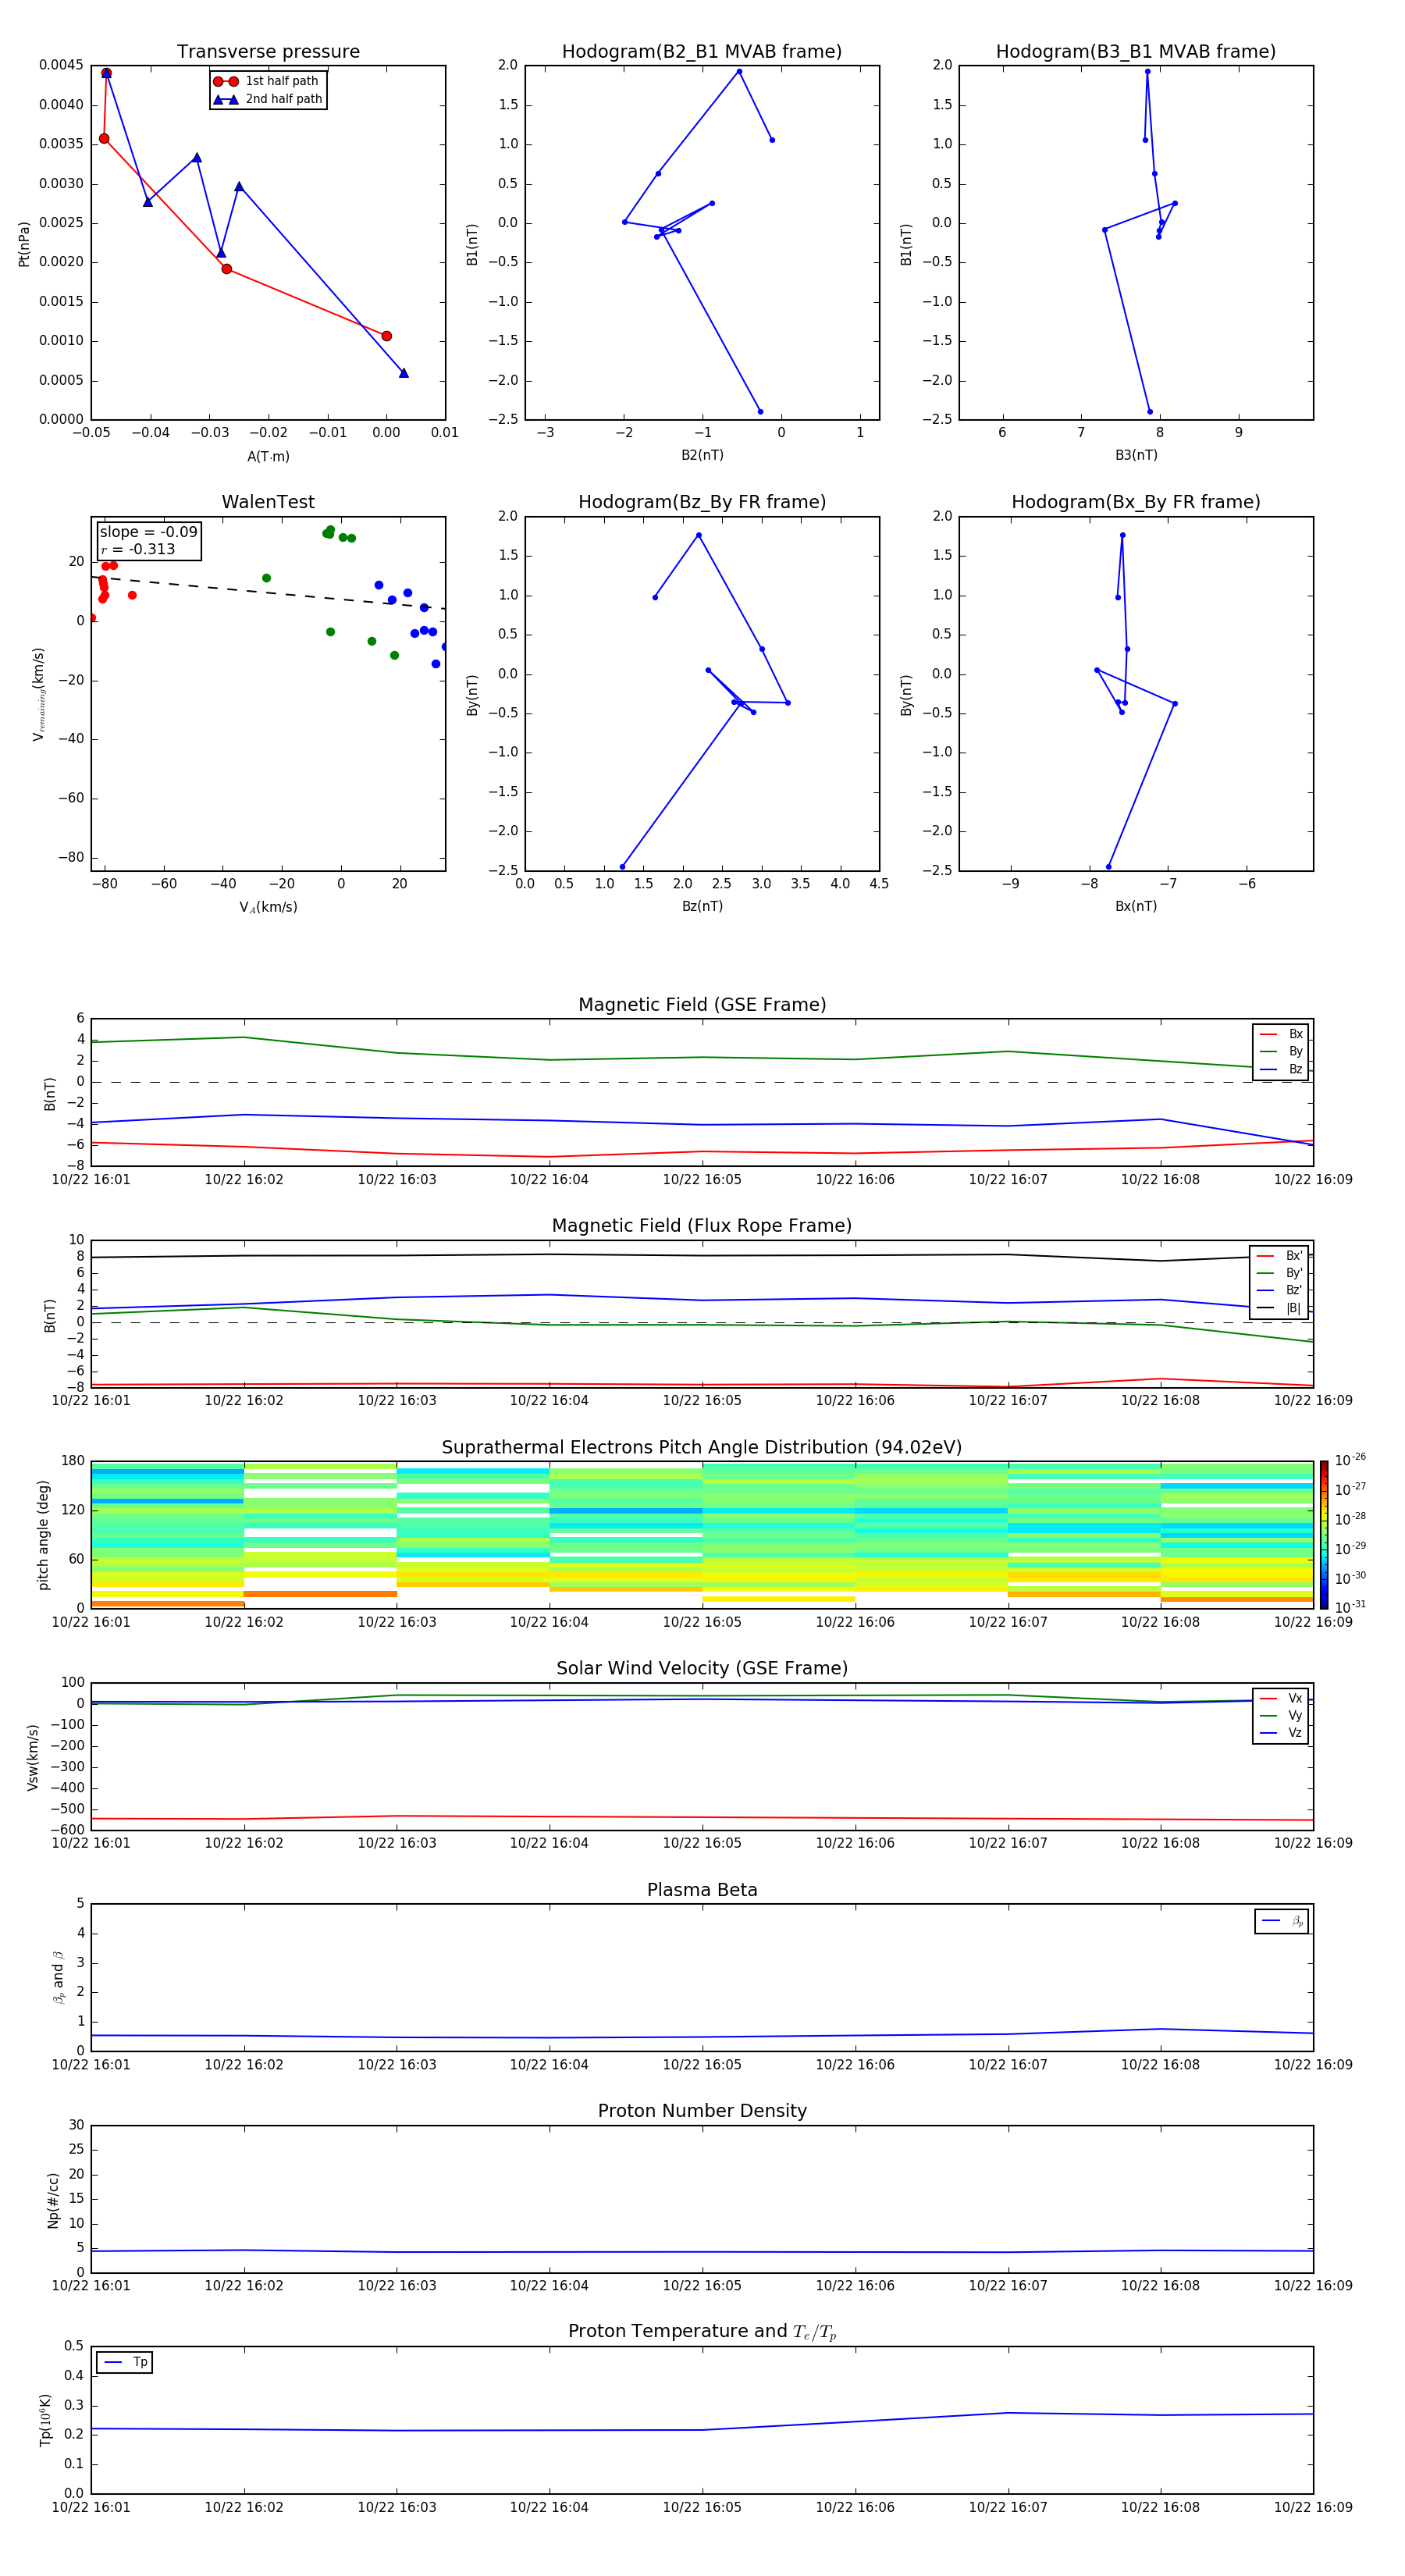Viewport: 1405px width, 2576px height.
Task: Click the 10^-26 label on colorbar
Action: (1350, 1460)
